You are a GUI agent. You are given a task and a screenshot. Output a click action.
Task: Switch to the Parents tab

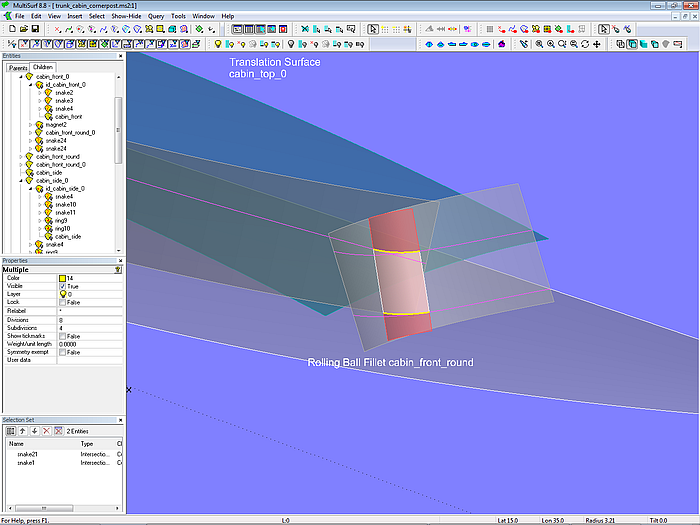(17, 67)
